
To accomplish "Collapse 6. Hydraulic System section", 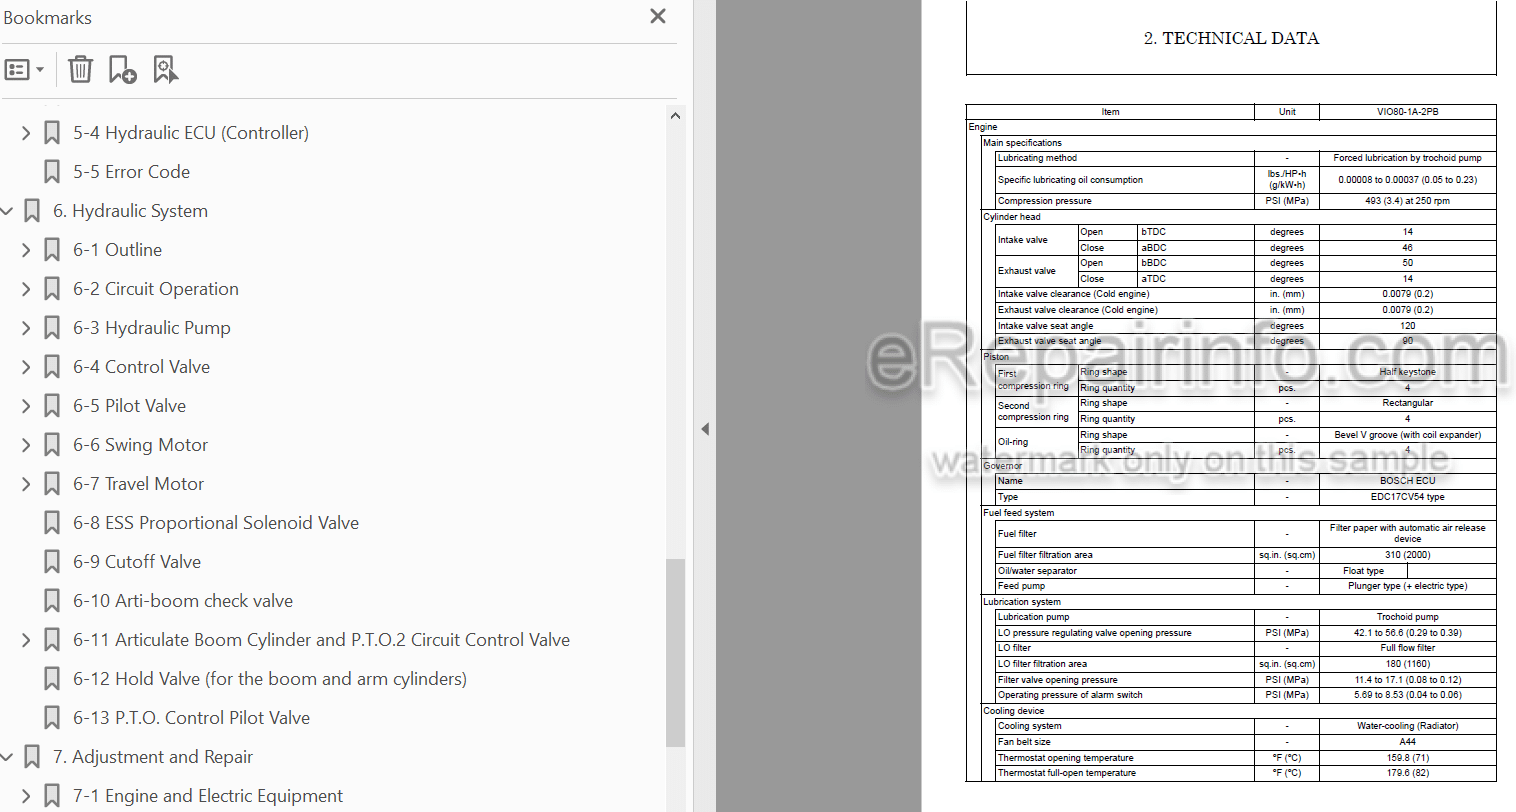I will point(7,211).
